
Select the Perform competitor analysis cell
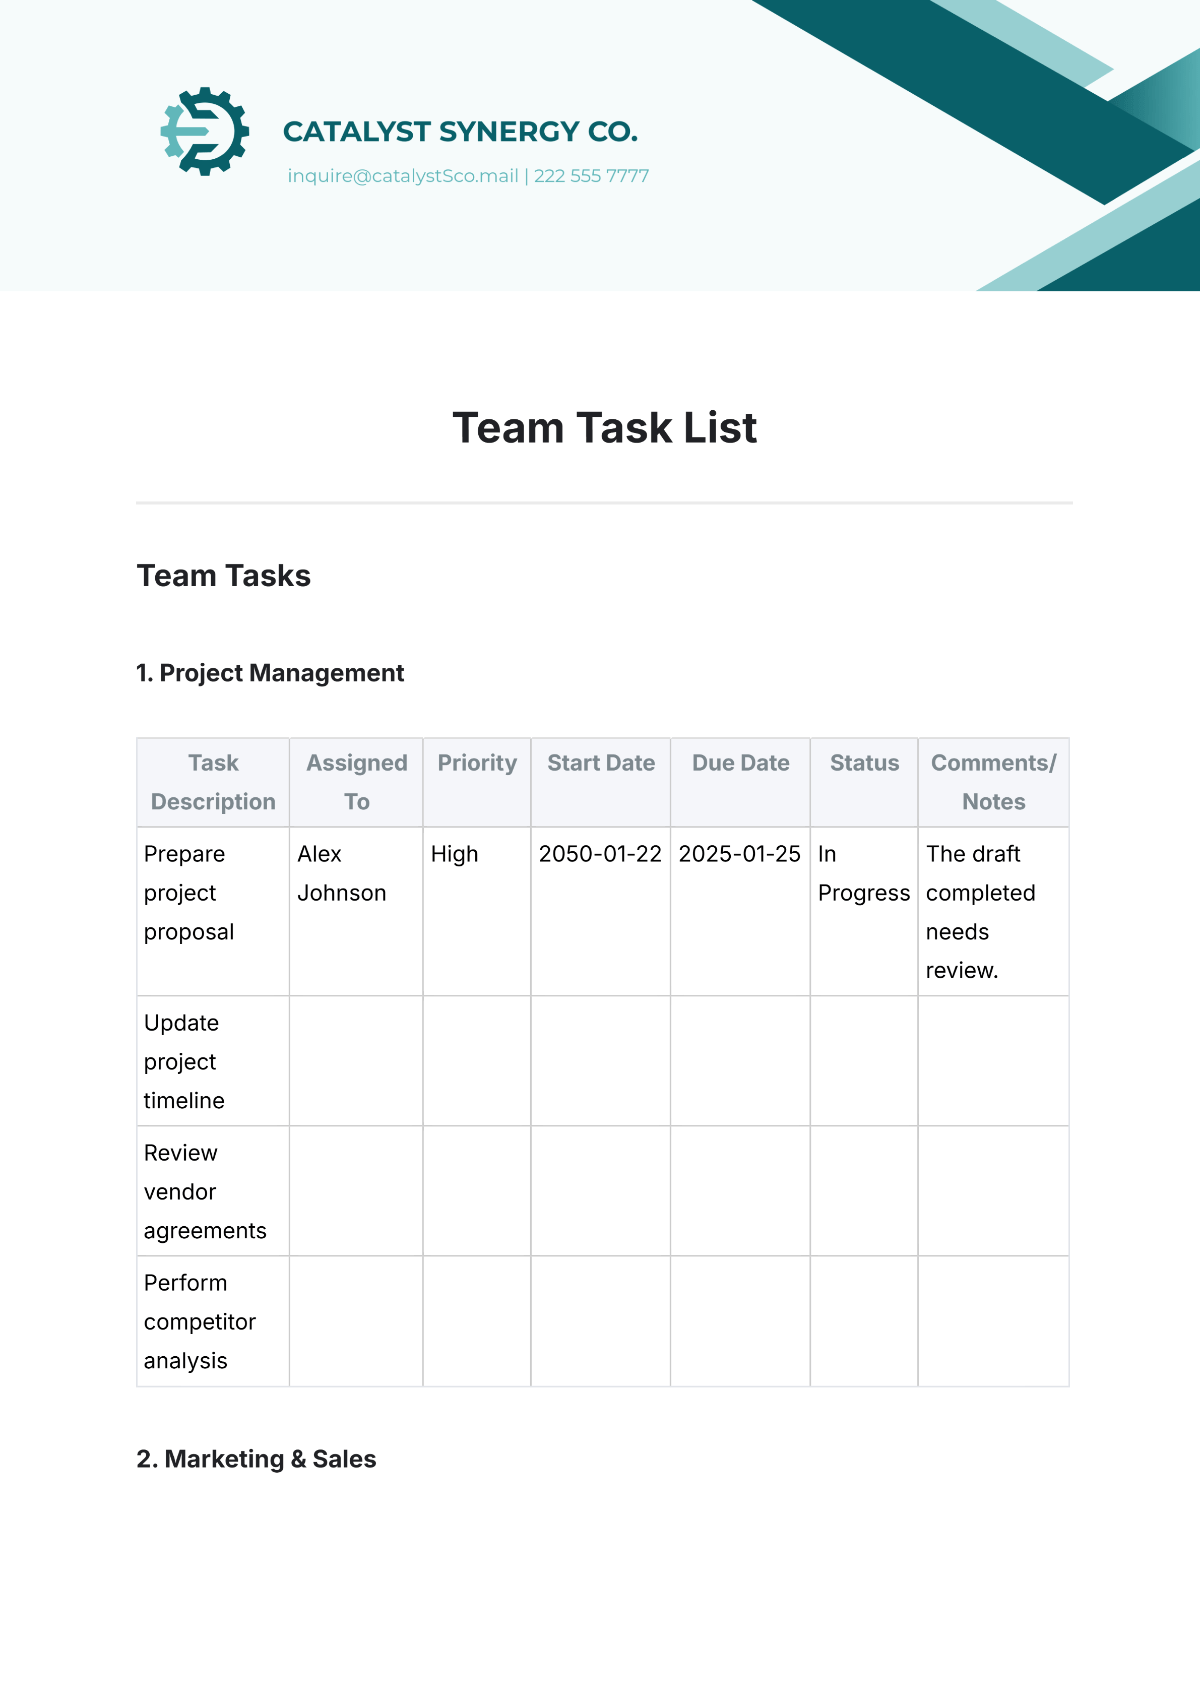pyautogui.click(x=213, y=1321)
